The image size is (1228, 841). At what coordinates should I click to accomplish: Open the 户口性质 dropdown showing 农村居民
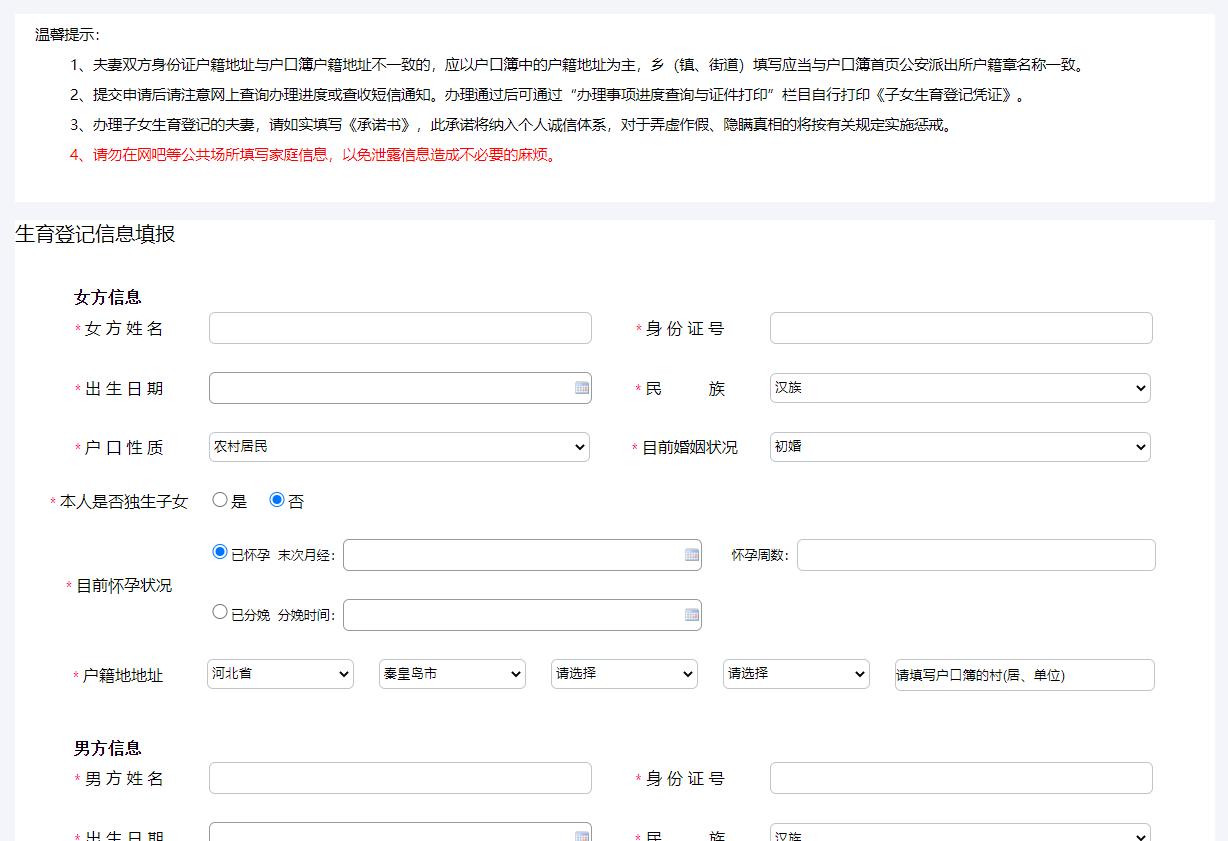click(399, 447)
